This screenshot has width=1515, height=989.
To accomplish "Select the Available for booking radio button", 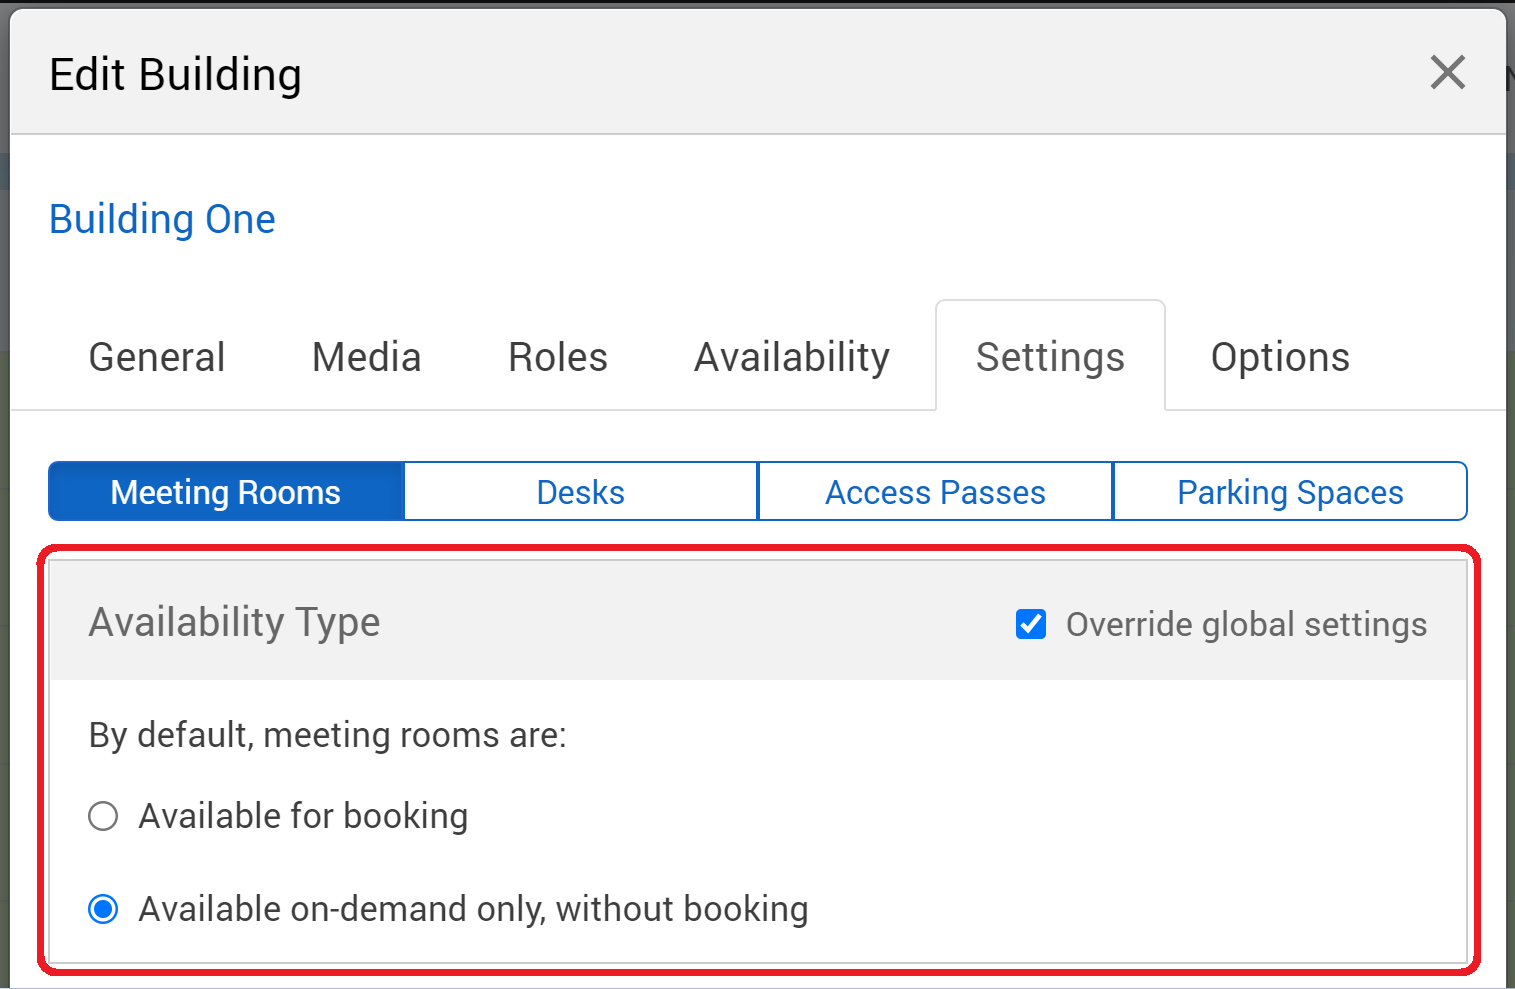I will pos(103,816).
